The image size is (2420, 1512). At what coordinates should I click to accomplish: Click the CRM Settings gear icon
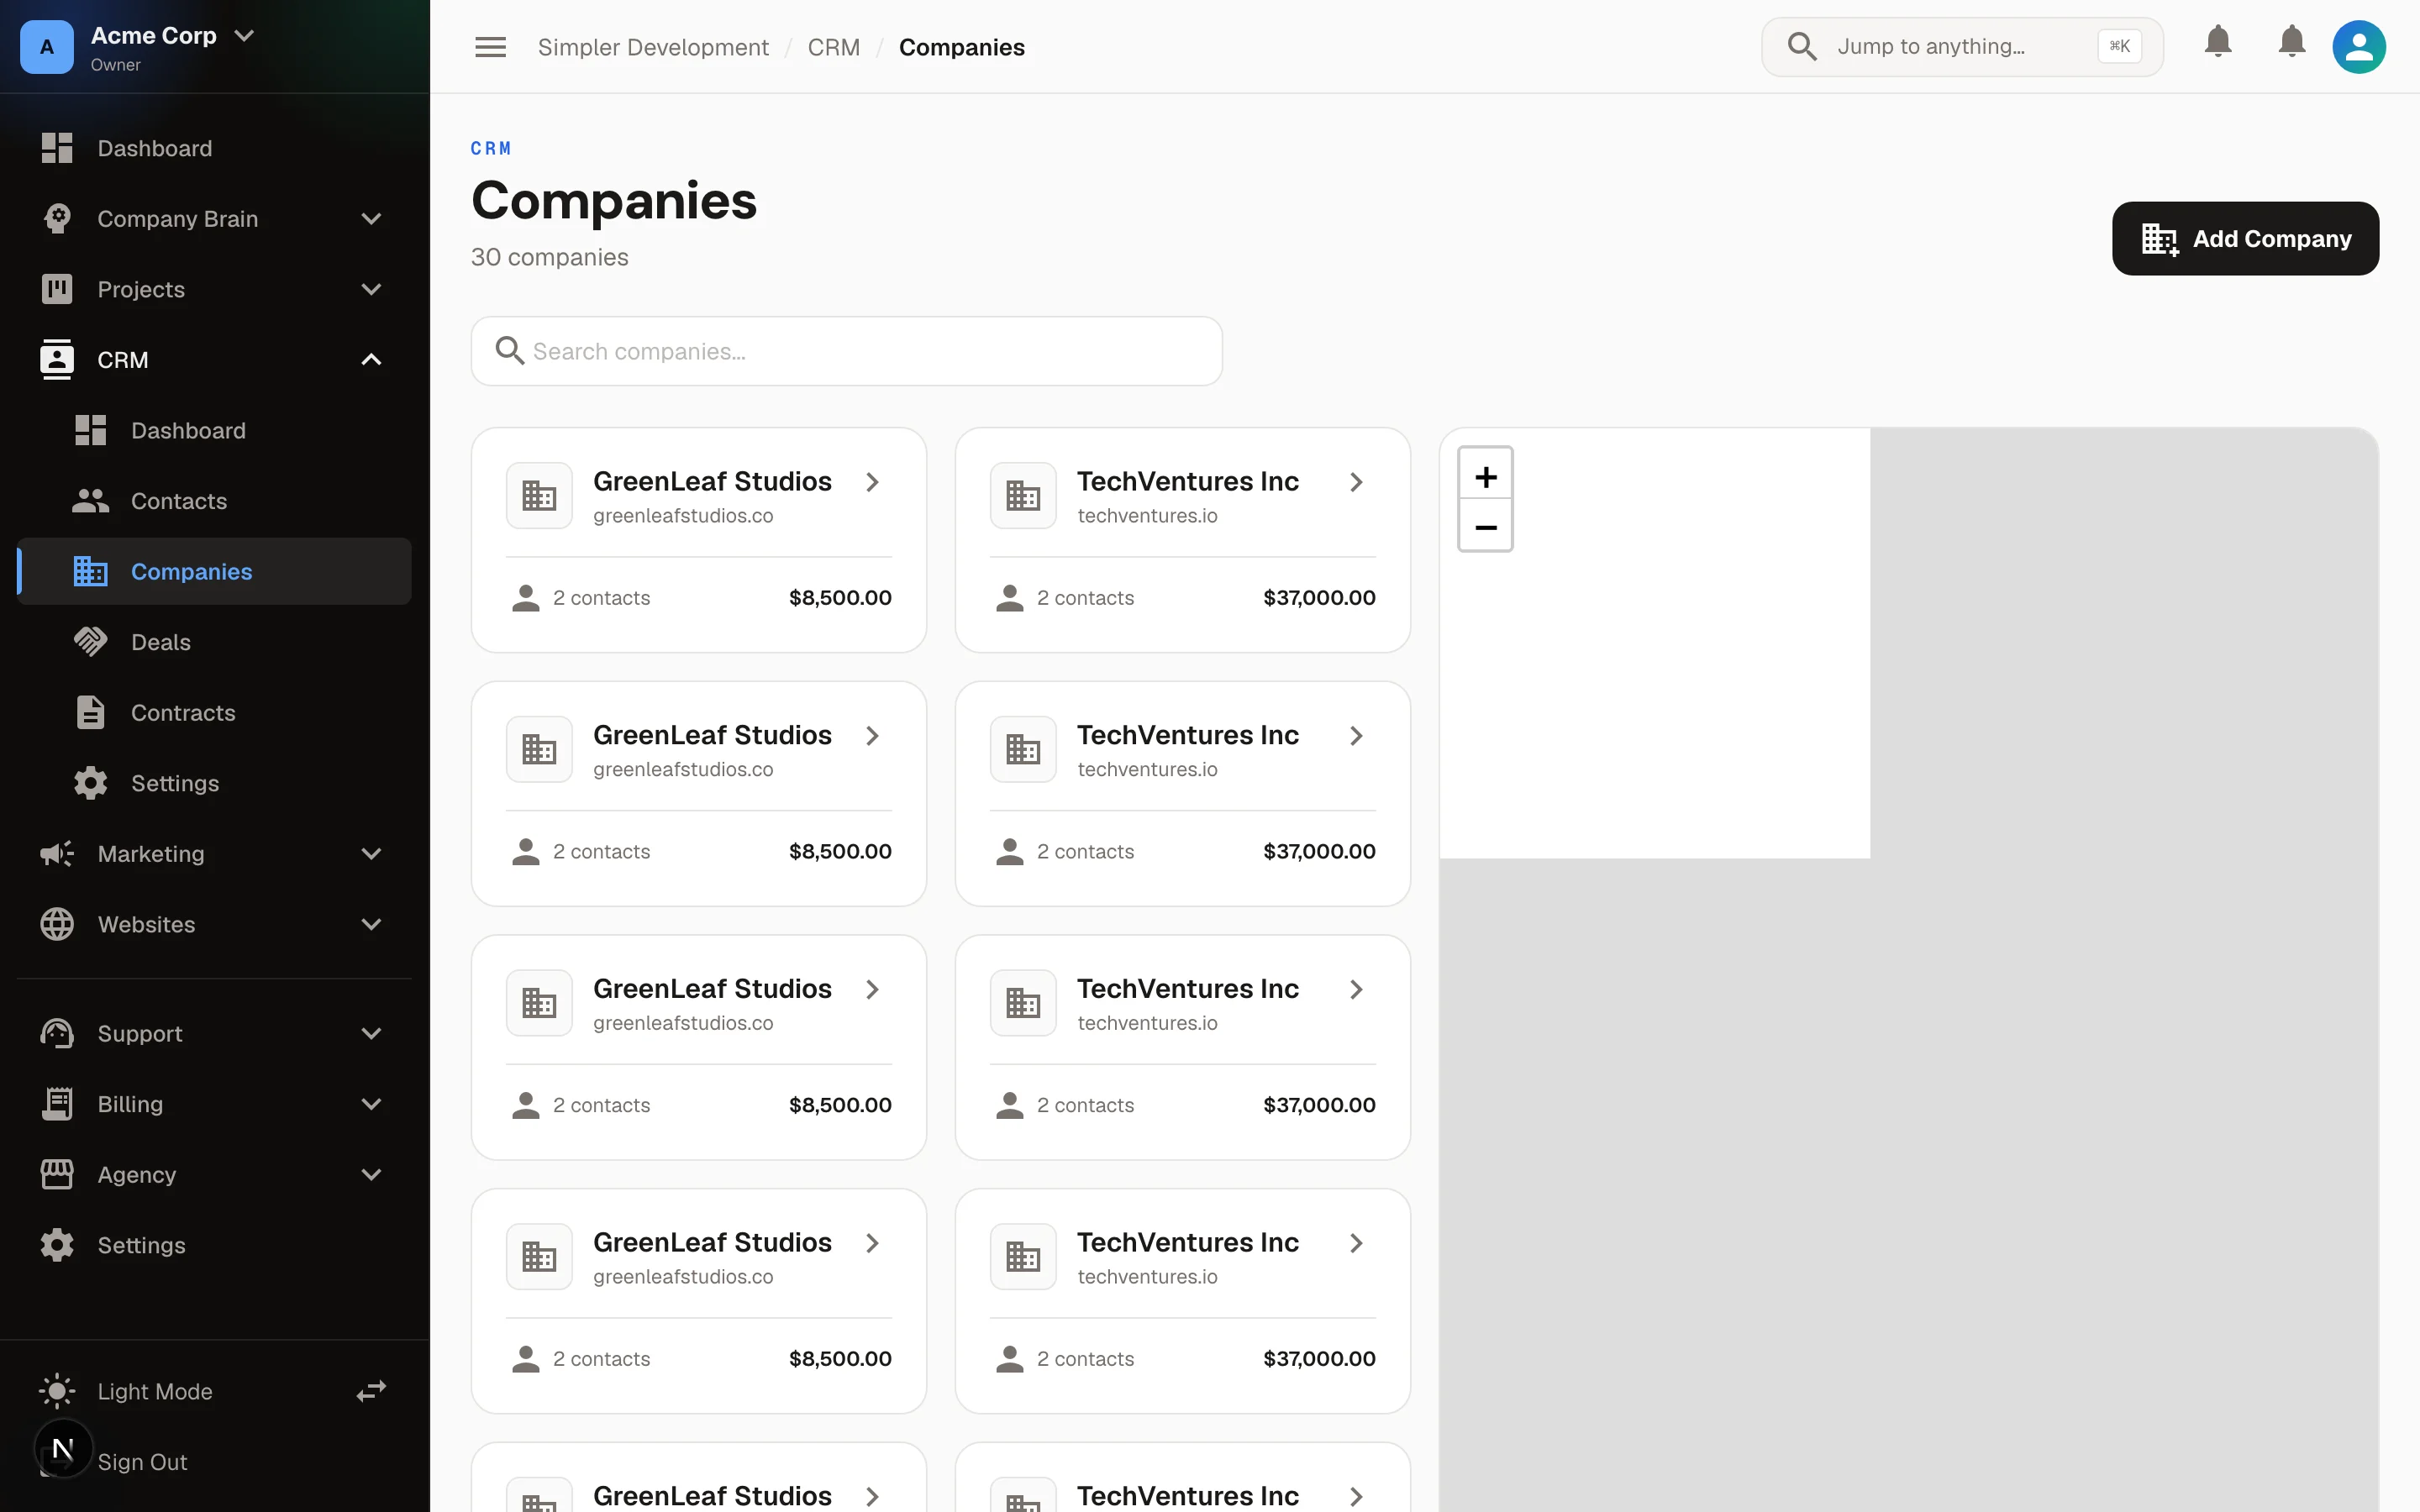pyautogui.click(x=90, y=783)
